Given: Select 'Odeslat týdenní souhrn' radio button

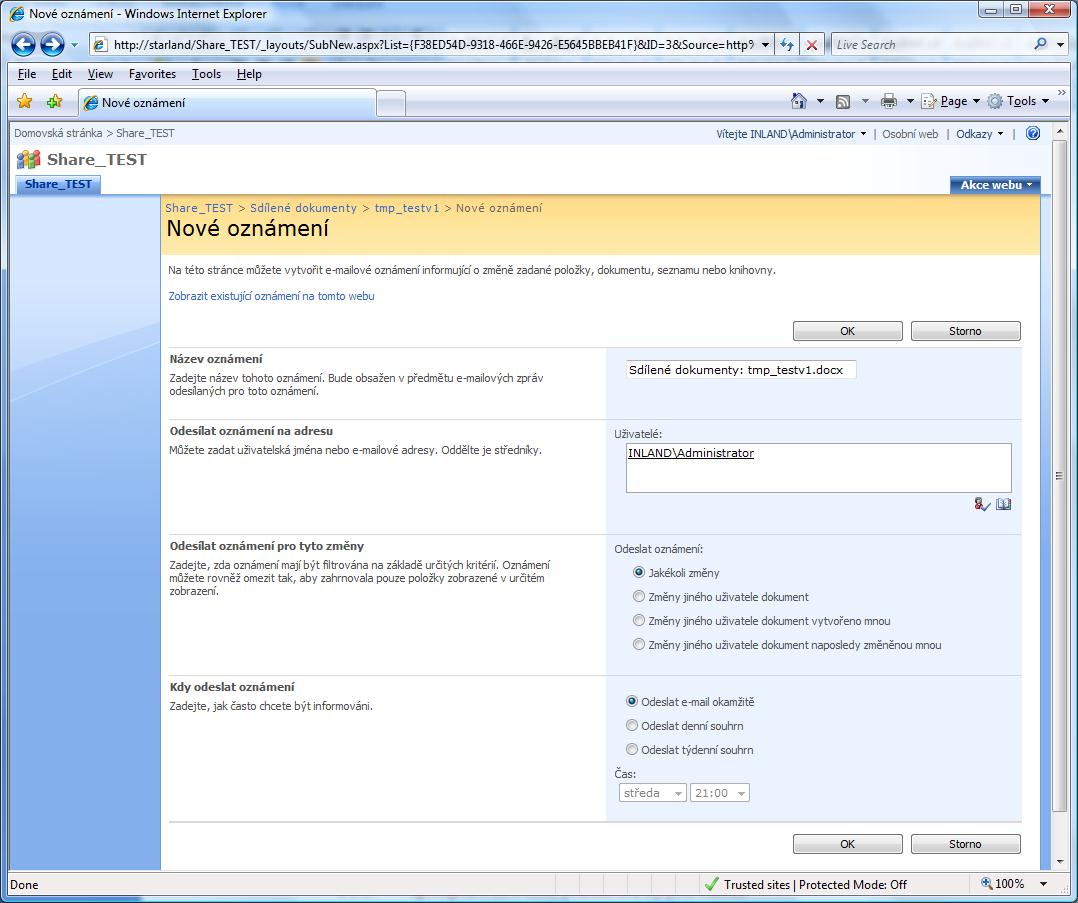Looking at the screenshot, I should pos(632,750).
